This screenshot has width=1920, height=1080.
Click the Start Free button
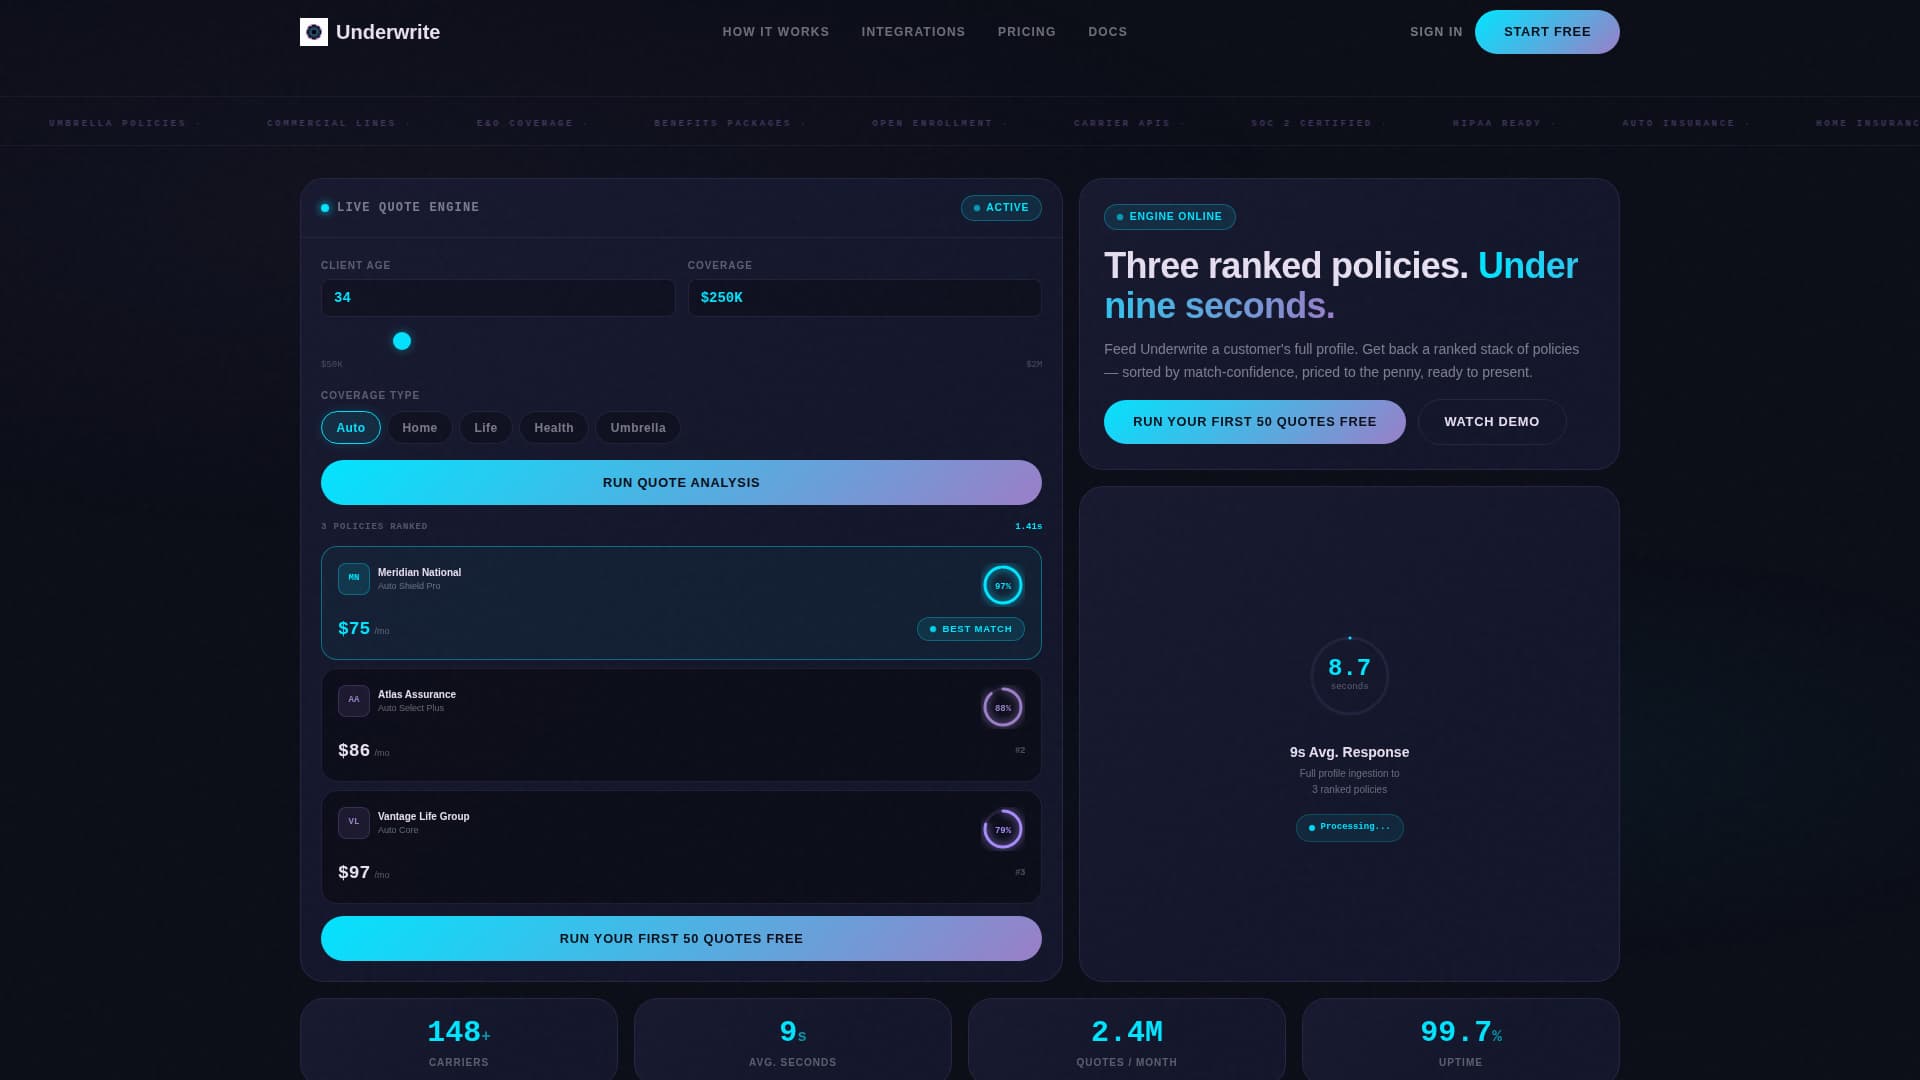[1547, 32]
